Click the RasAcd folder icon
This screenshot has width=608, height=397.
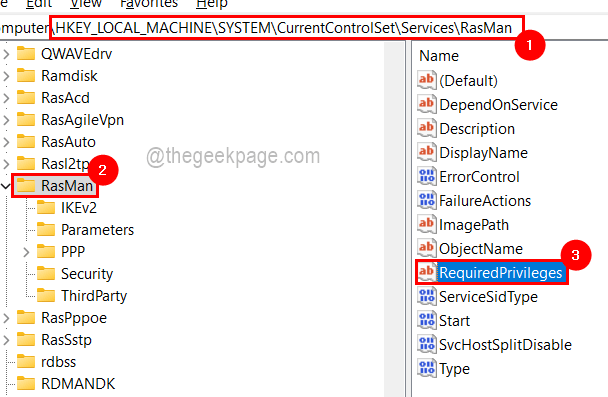pos(26,97)
